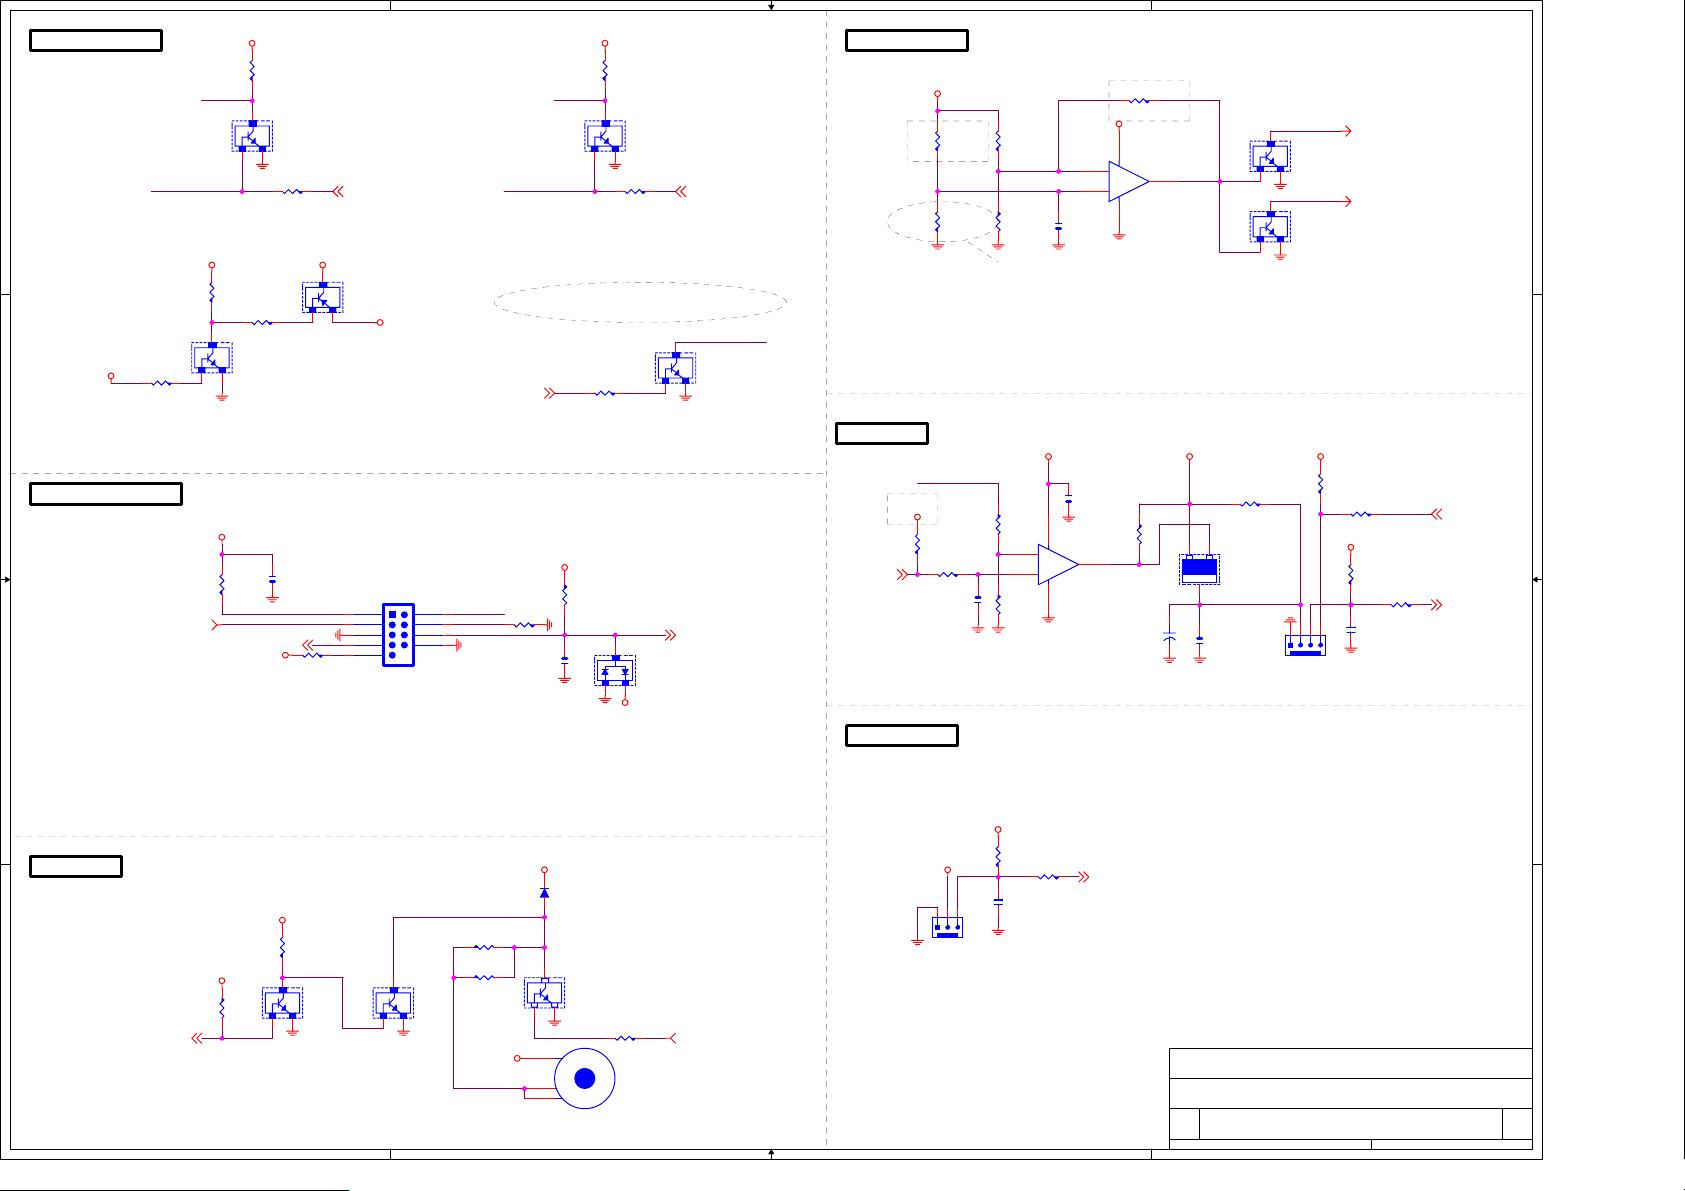Click the transistor with unfilled pads near motor
This screenshot has width=1685, height=1191.
(x=544, y=993)
